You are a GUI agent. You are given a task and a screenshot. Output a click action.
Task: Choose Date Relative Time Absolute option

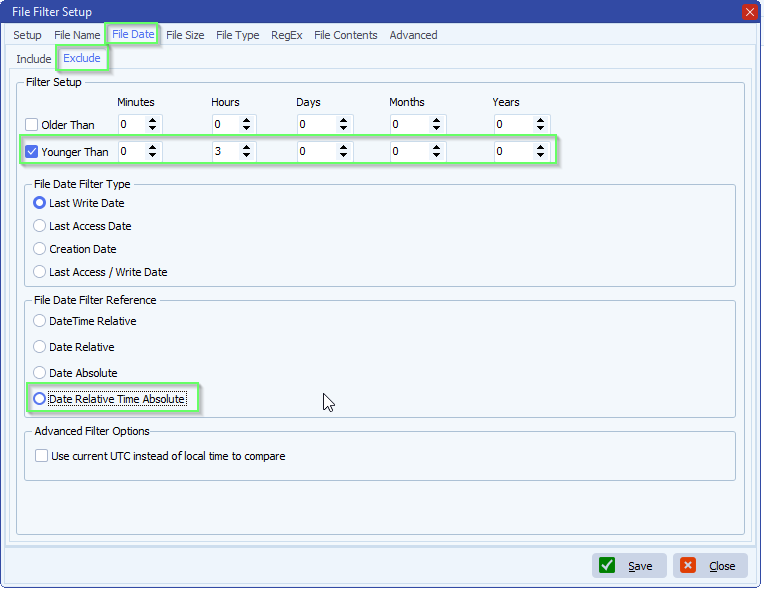click(39, 399)
